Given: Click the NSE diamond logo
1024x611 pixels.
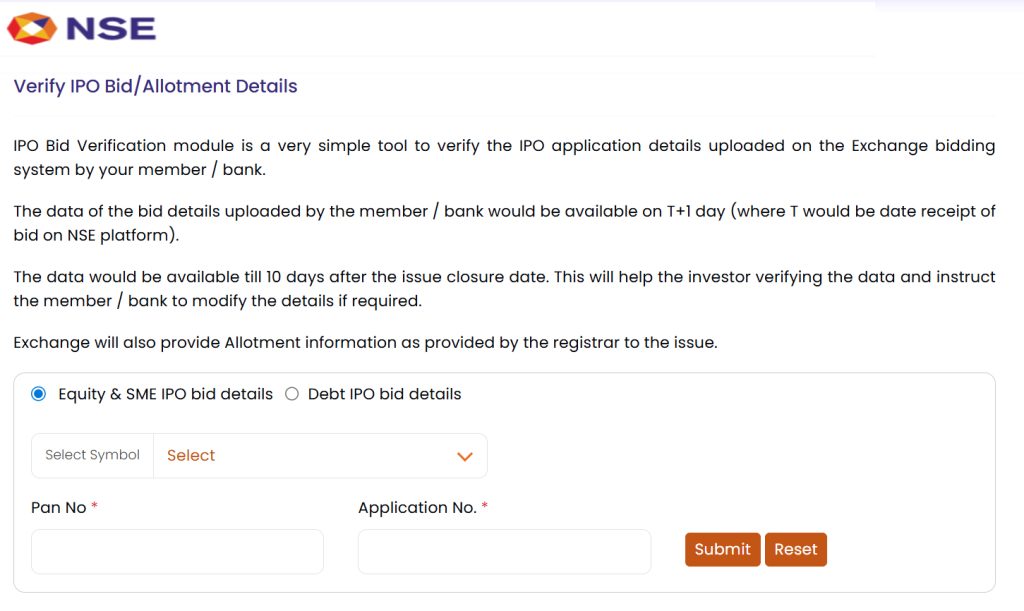Looking at the screenshot, I should point(30,28).
